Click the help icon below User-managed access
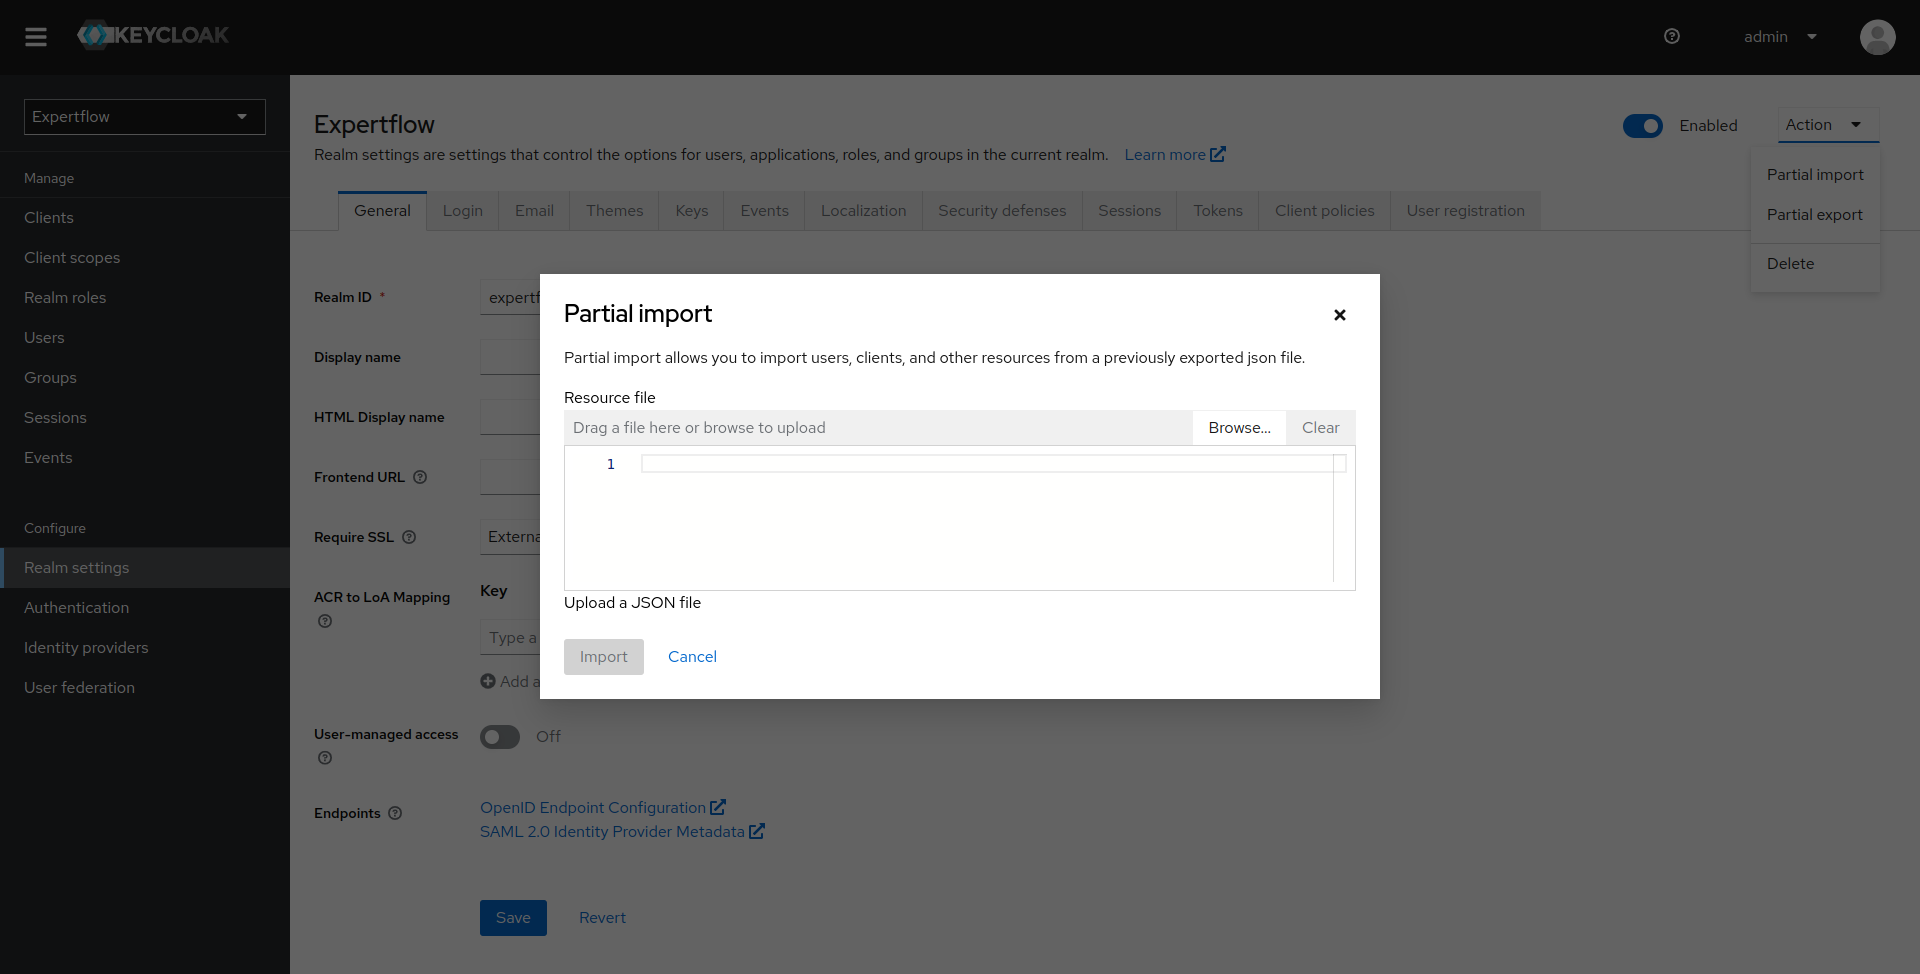 324,758
